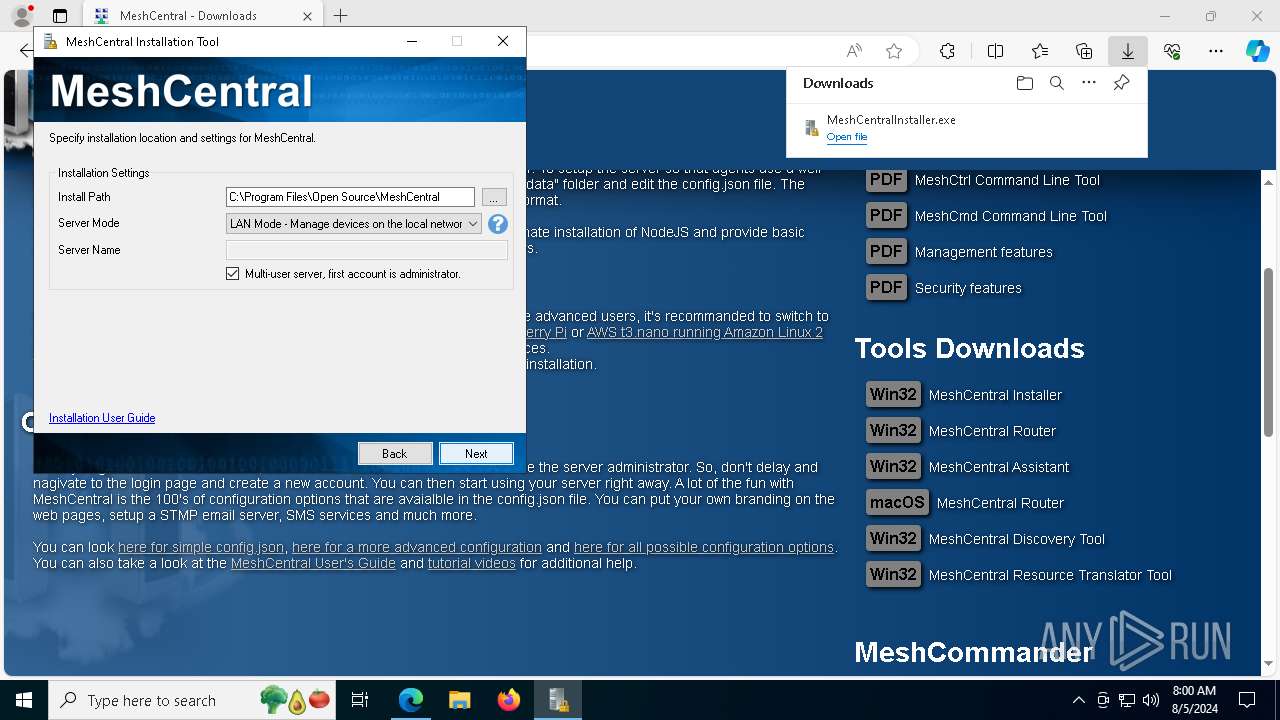Screen dimensions: 1280x720
Task: Click the Server Name input field
Action: (x=367, y=250)
